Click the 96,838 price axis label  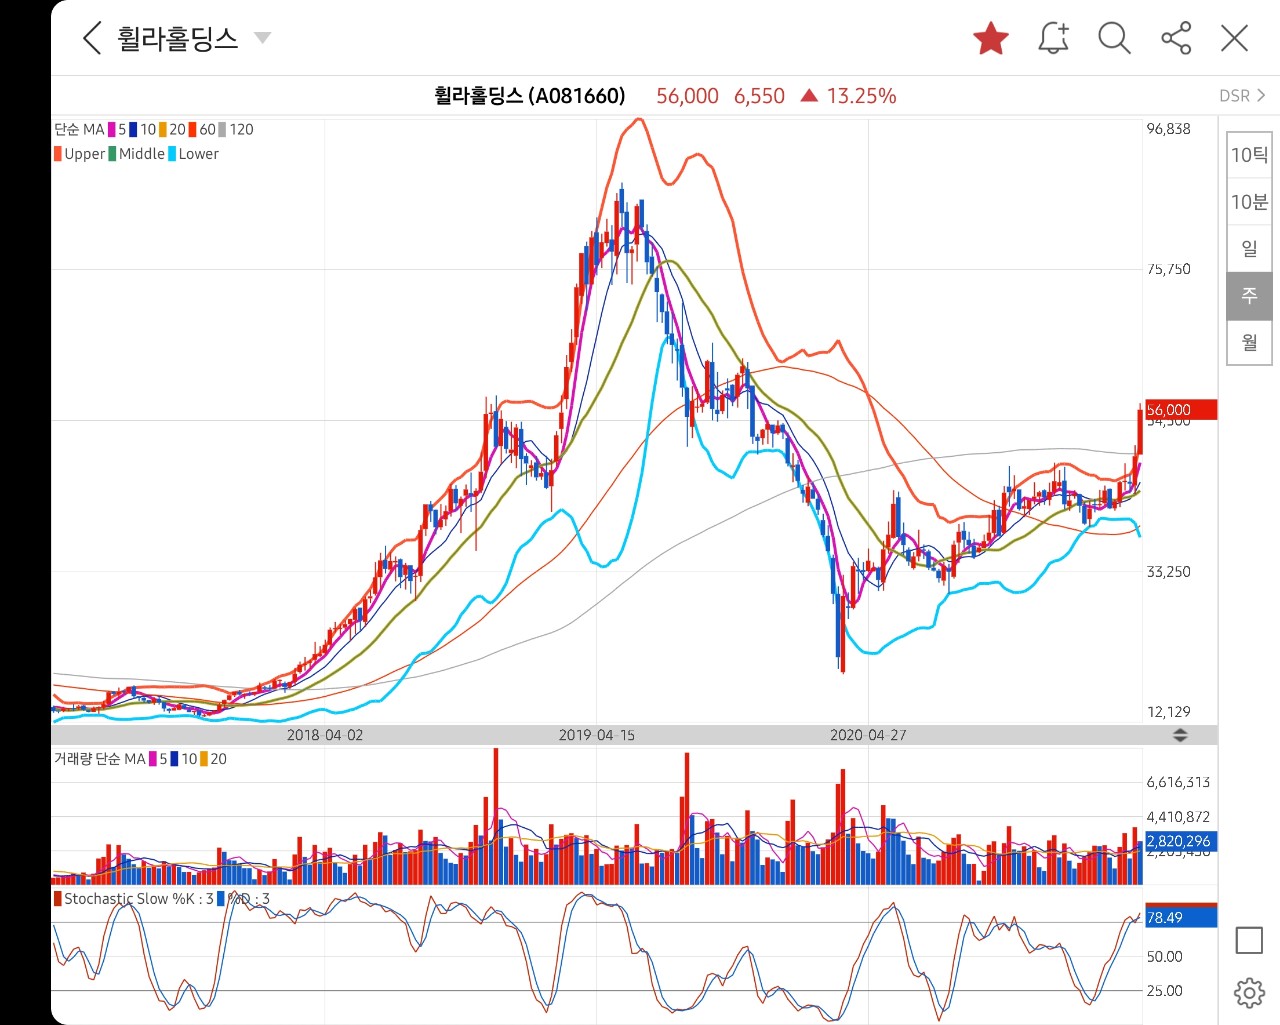[1169, 129]
